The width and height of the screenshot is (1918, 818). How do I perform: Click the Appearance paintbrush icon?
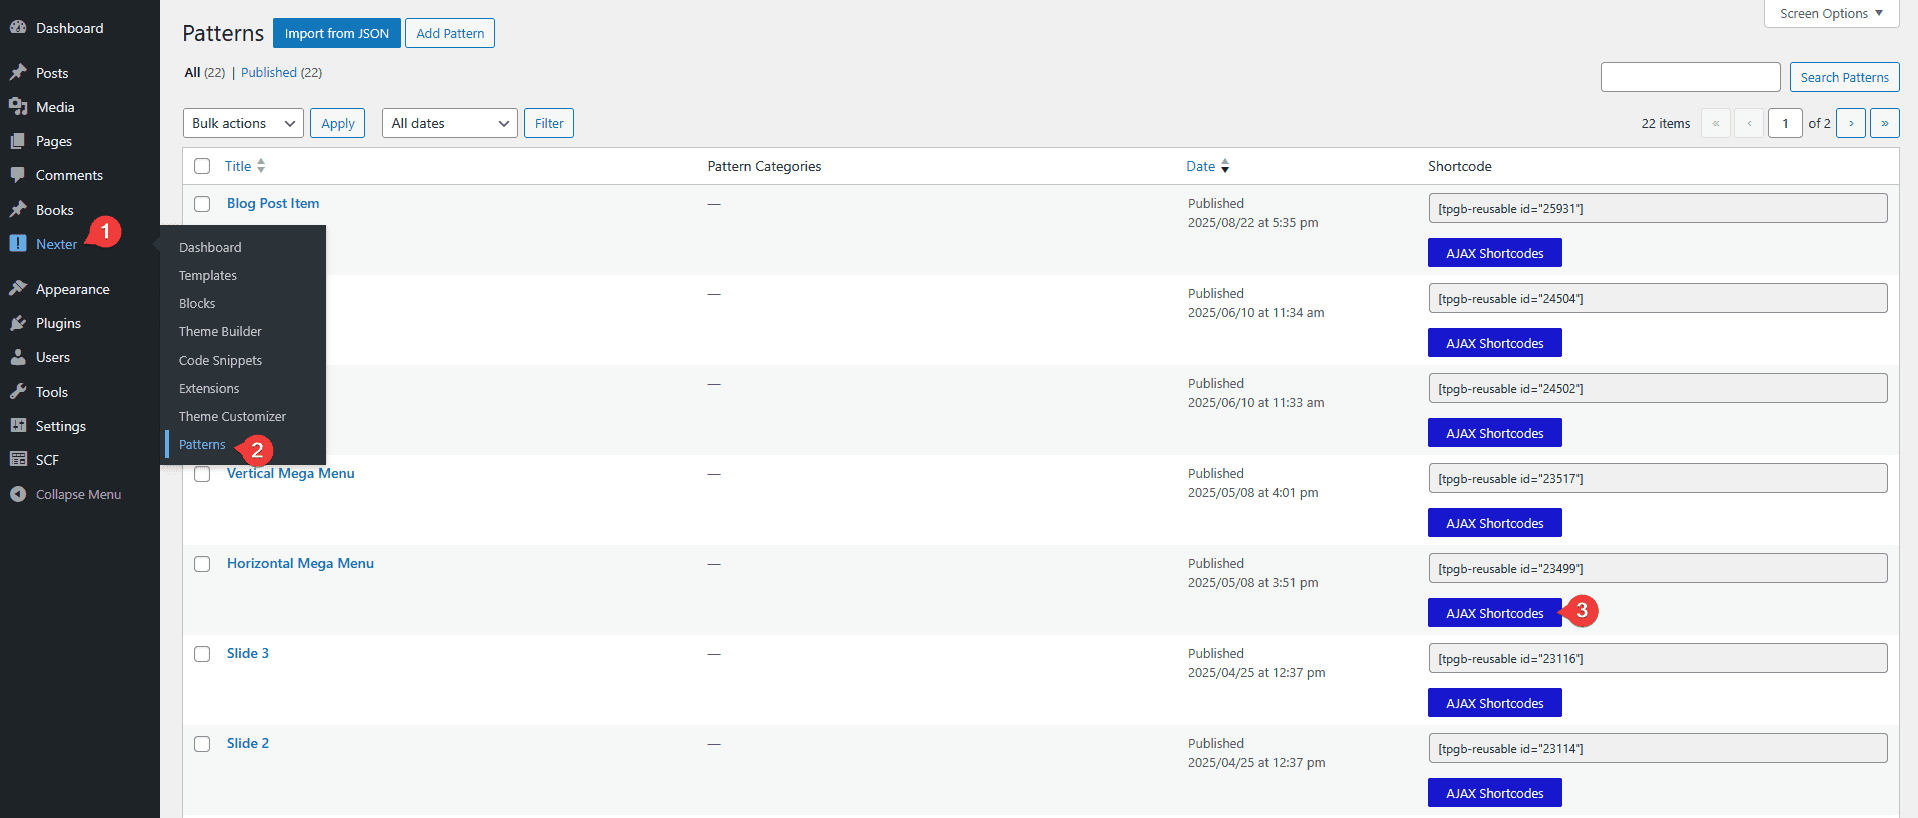tap(18, 289)
